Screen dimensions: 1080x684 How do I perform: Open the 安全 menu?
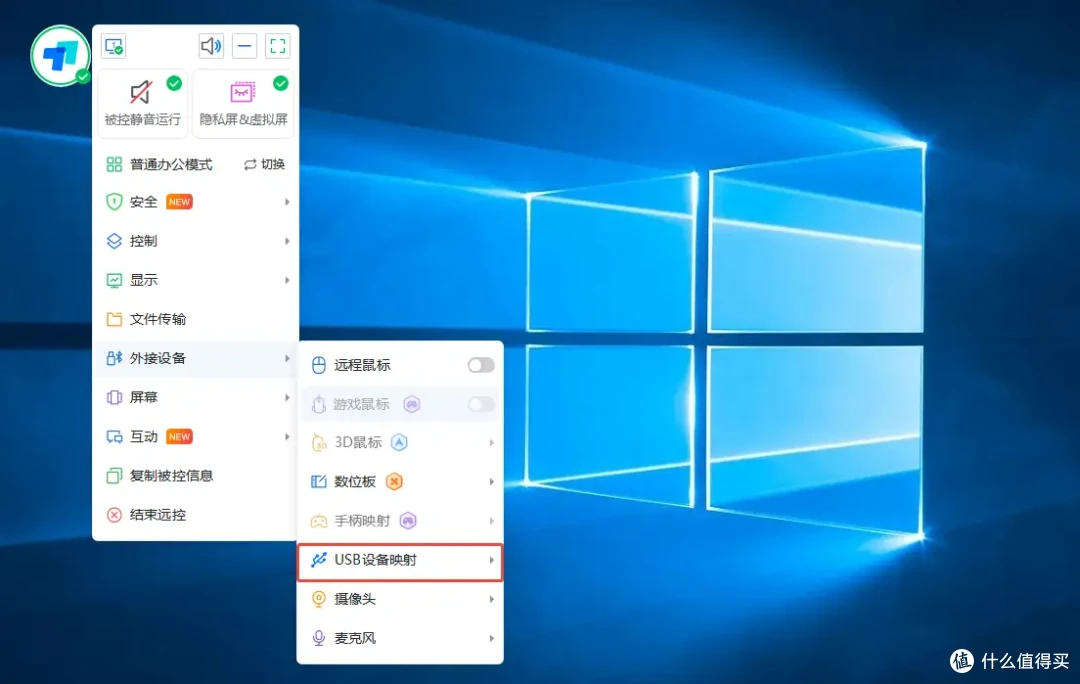pos(196,202)
